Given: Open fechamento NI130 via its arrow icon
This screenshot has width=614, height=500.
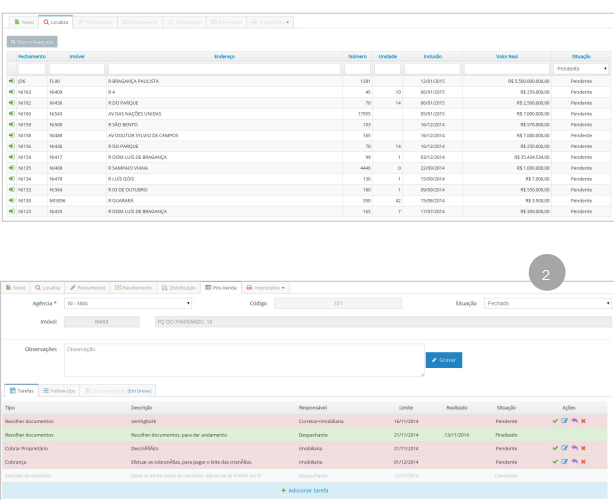Looking at the screenshot, I should click(x=11, y=200).
